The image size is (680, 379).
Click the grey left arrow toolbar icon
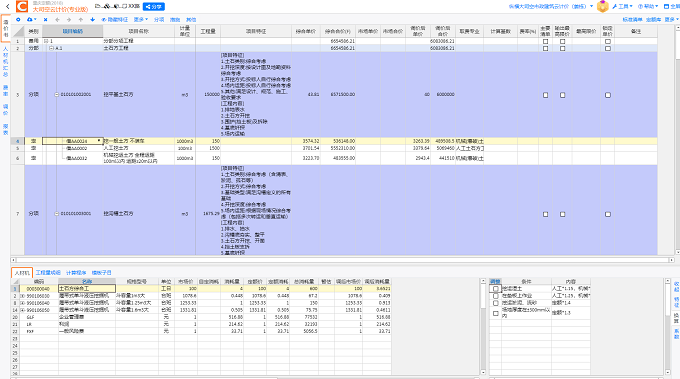click(x=57, y=20)
